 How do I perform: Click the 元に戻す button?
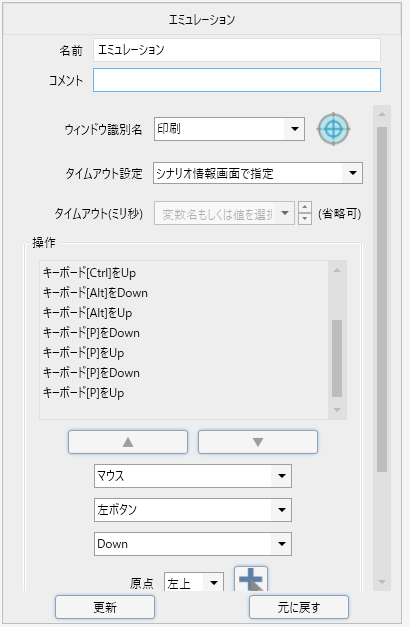(x=299, y=607)
